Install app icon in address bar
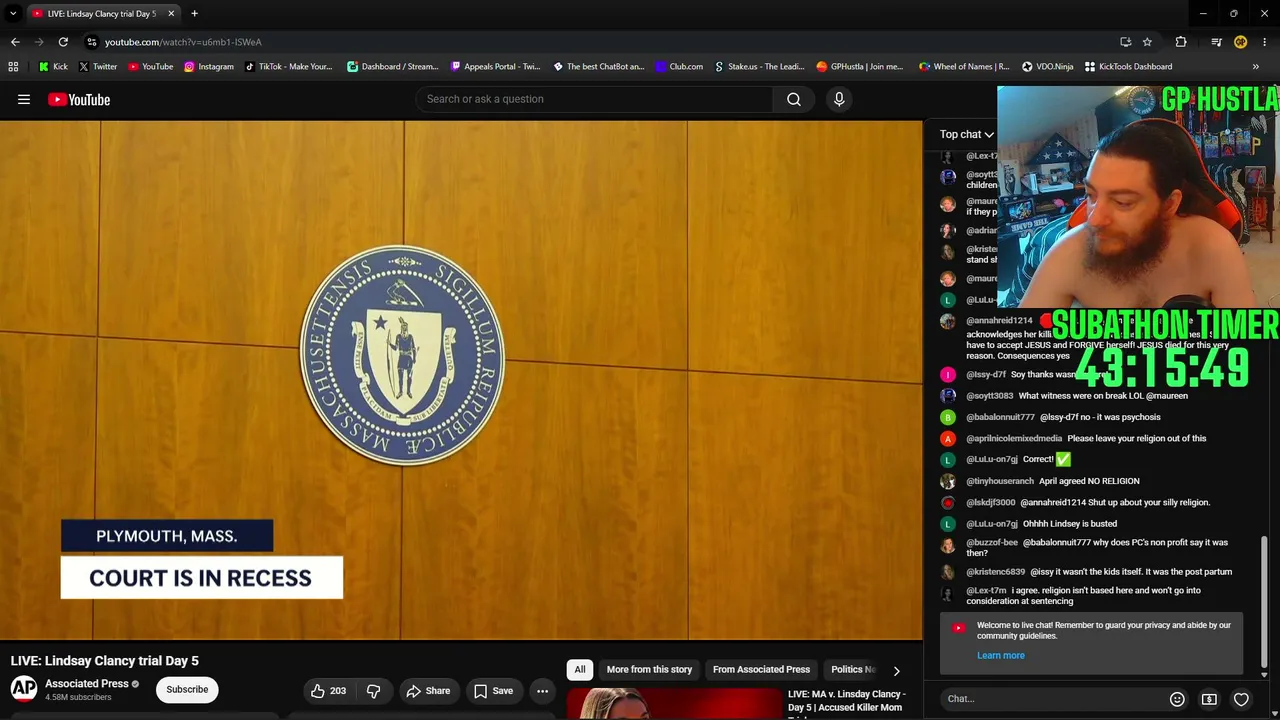 pos(1125,42)
